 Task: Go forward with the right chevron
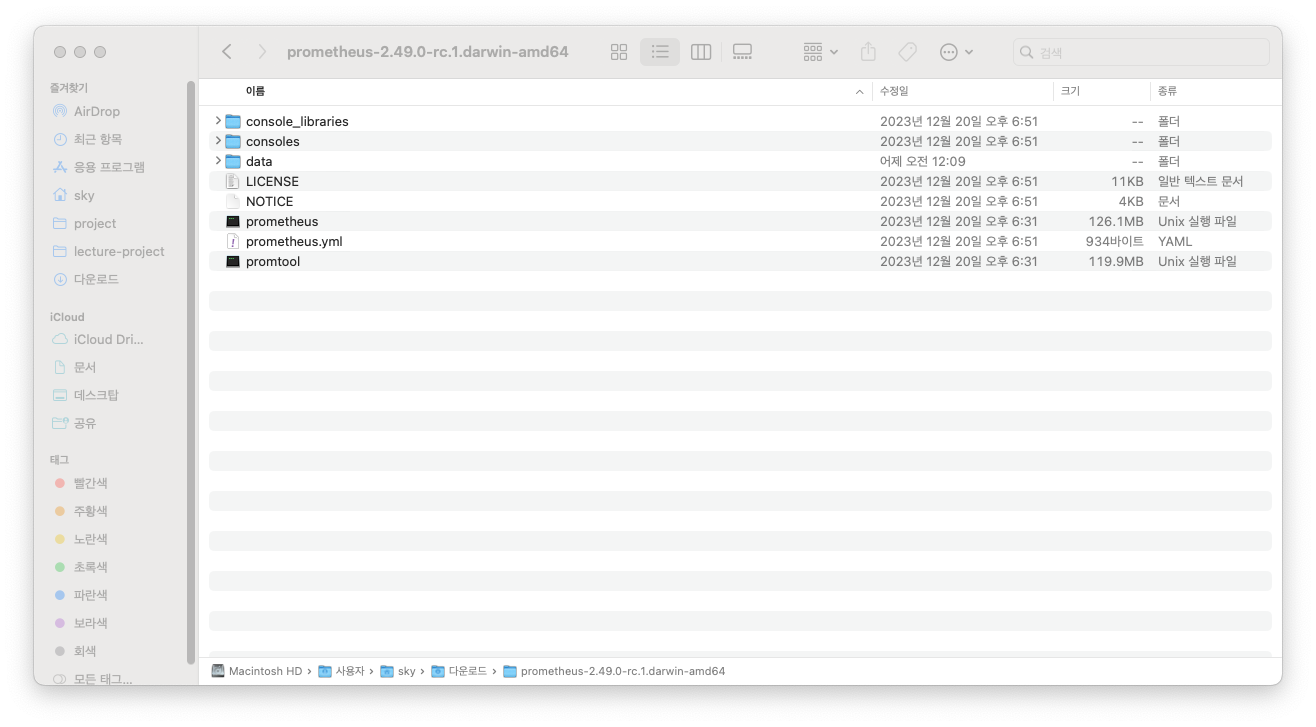tap(262, 51)
